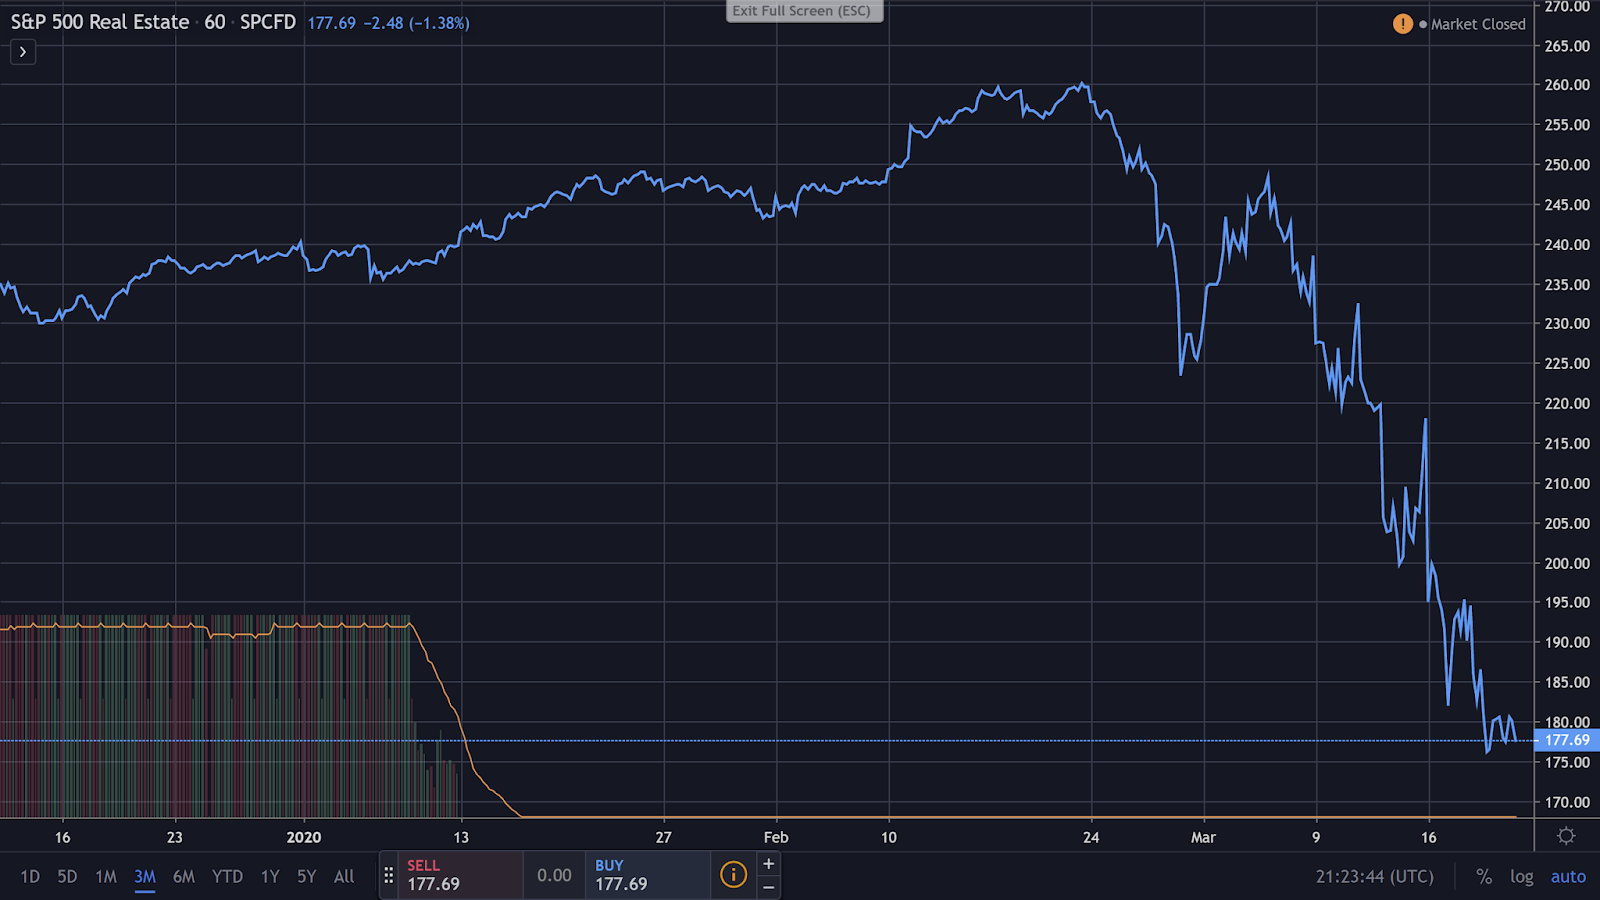Click the Mar date label on time axis

[1203, 837]
